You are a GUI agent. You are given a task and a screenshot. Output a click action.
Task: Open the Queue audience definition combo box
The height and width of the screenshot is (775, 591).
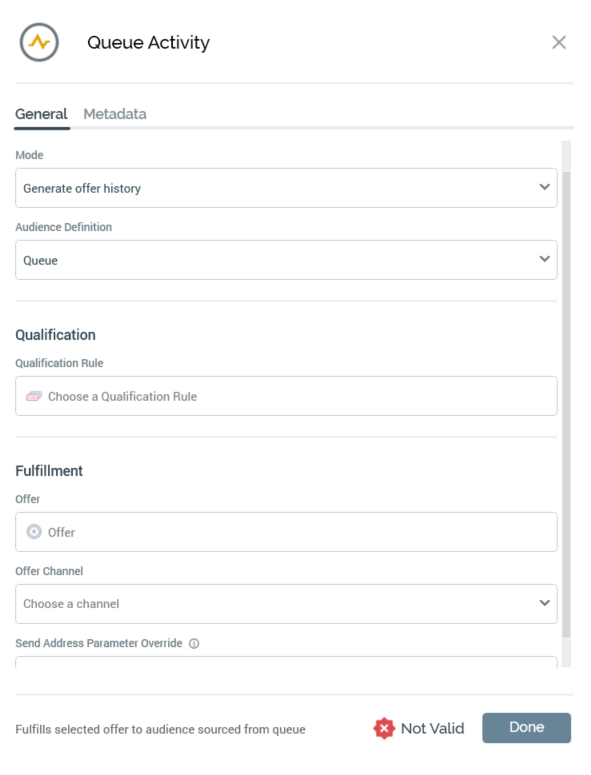pos(286,260)
